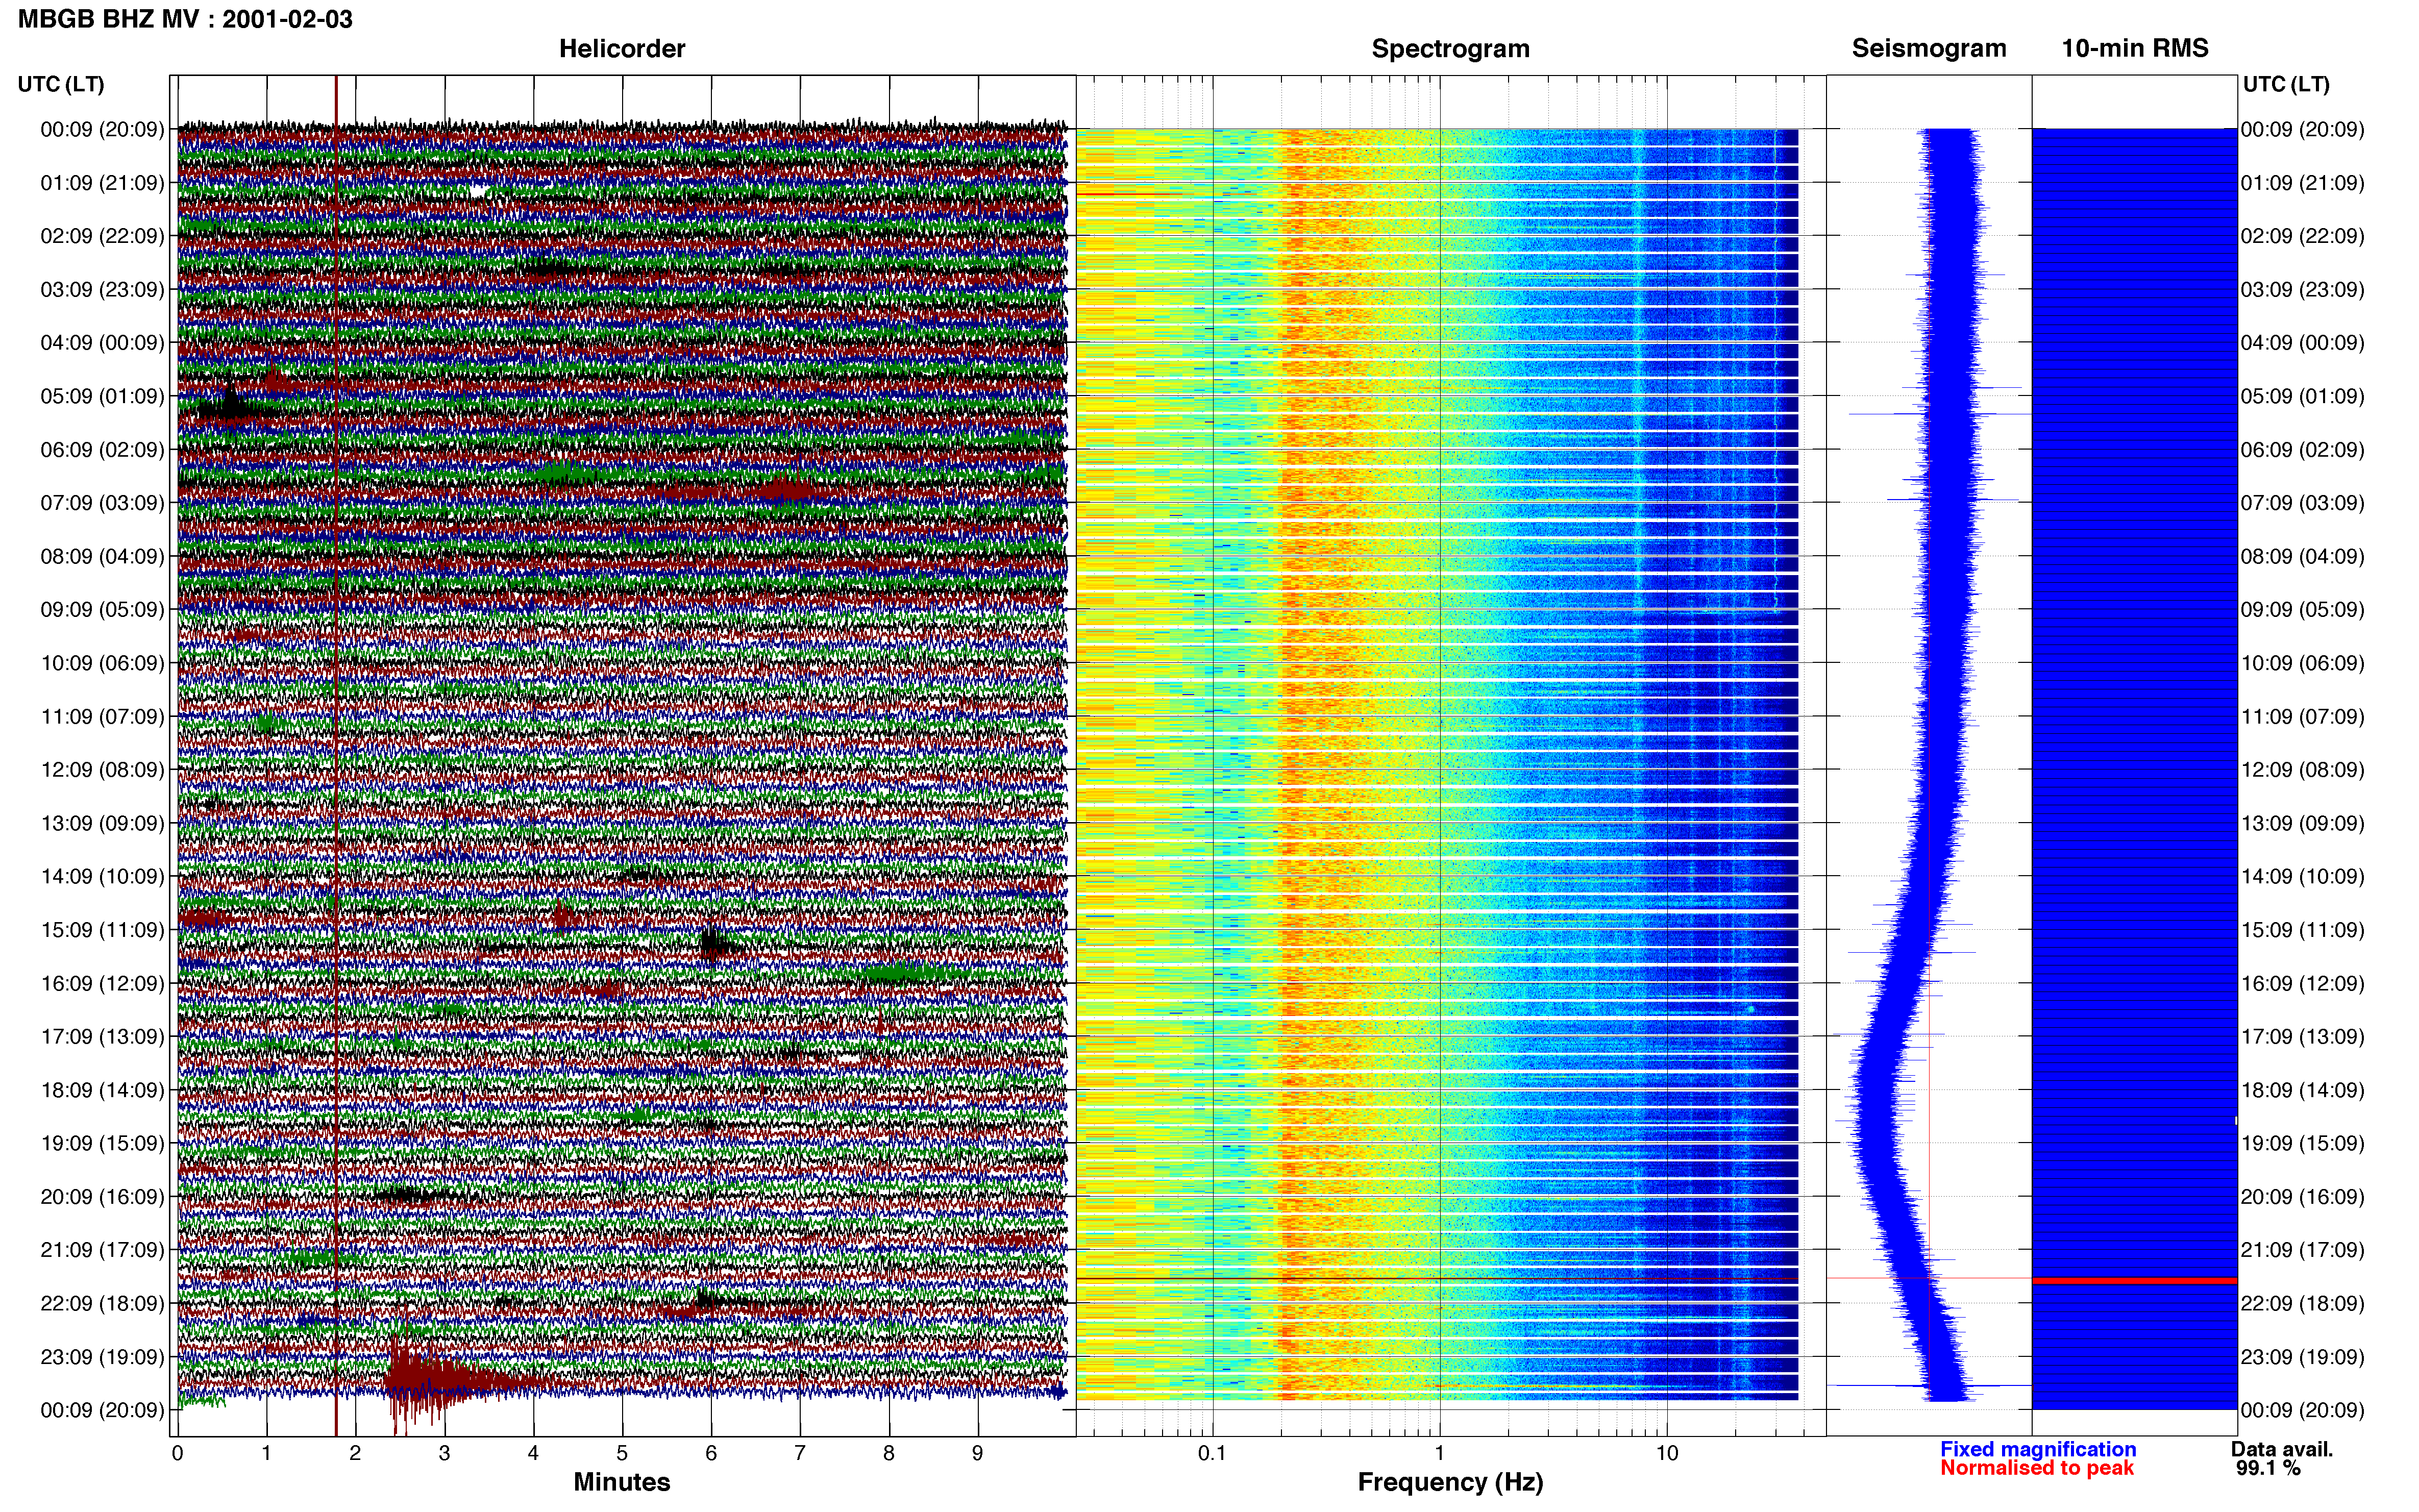
Task: Click left-axis time label 06:09 (02:09)
Action: pyautogui.click(x=102, y=450)
